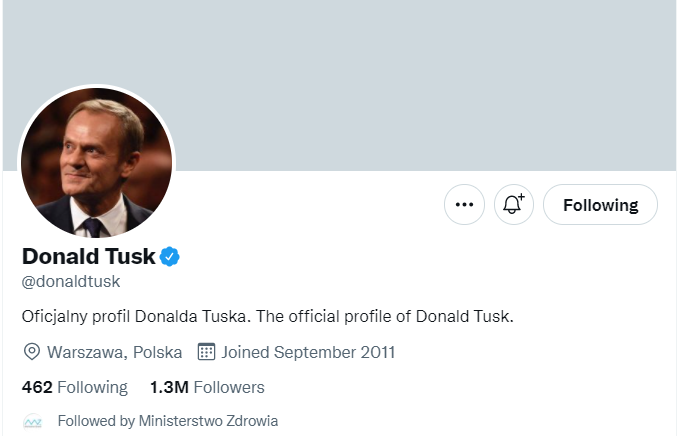Screen dimensions: 680x436
Task: Turn on notifications with the bell icon
Action: 514,205
